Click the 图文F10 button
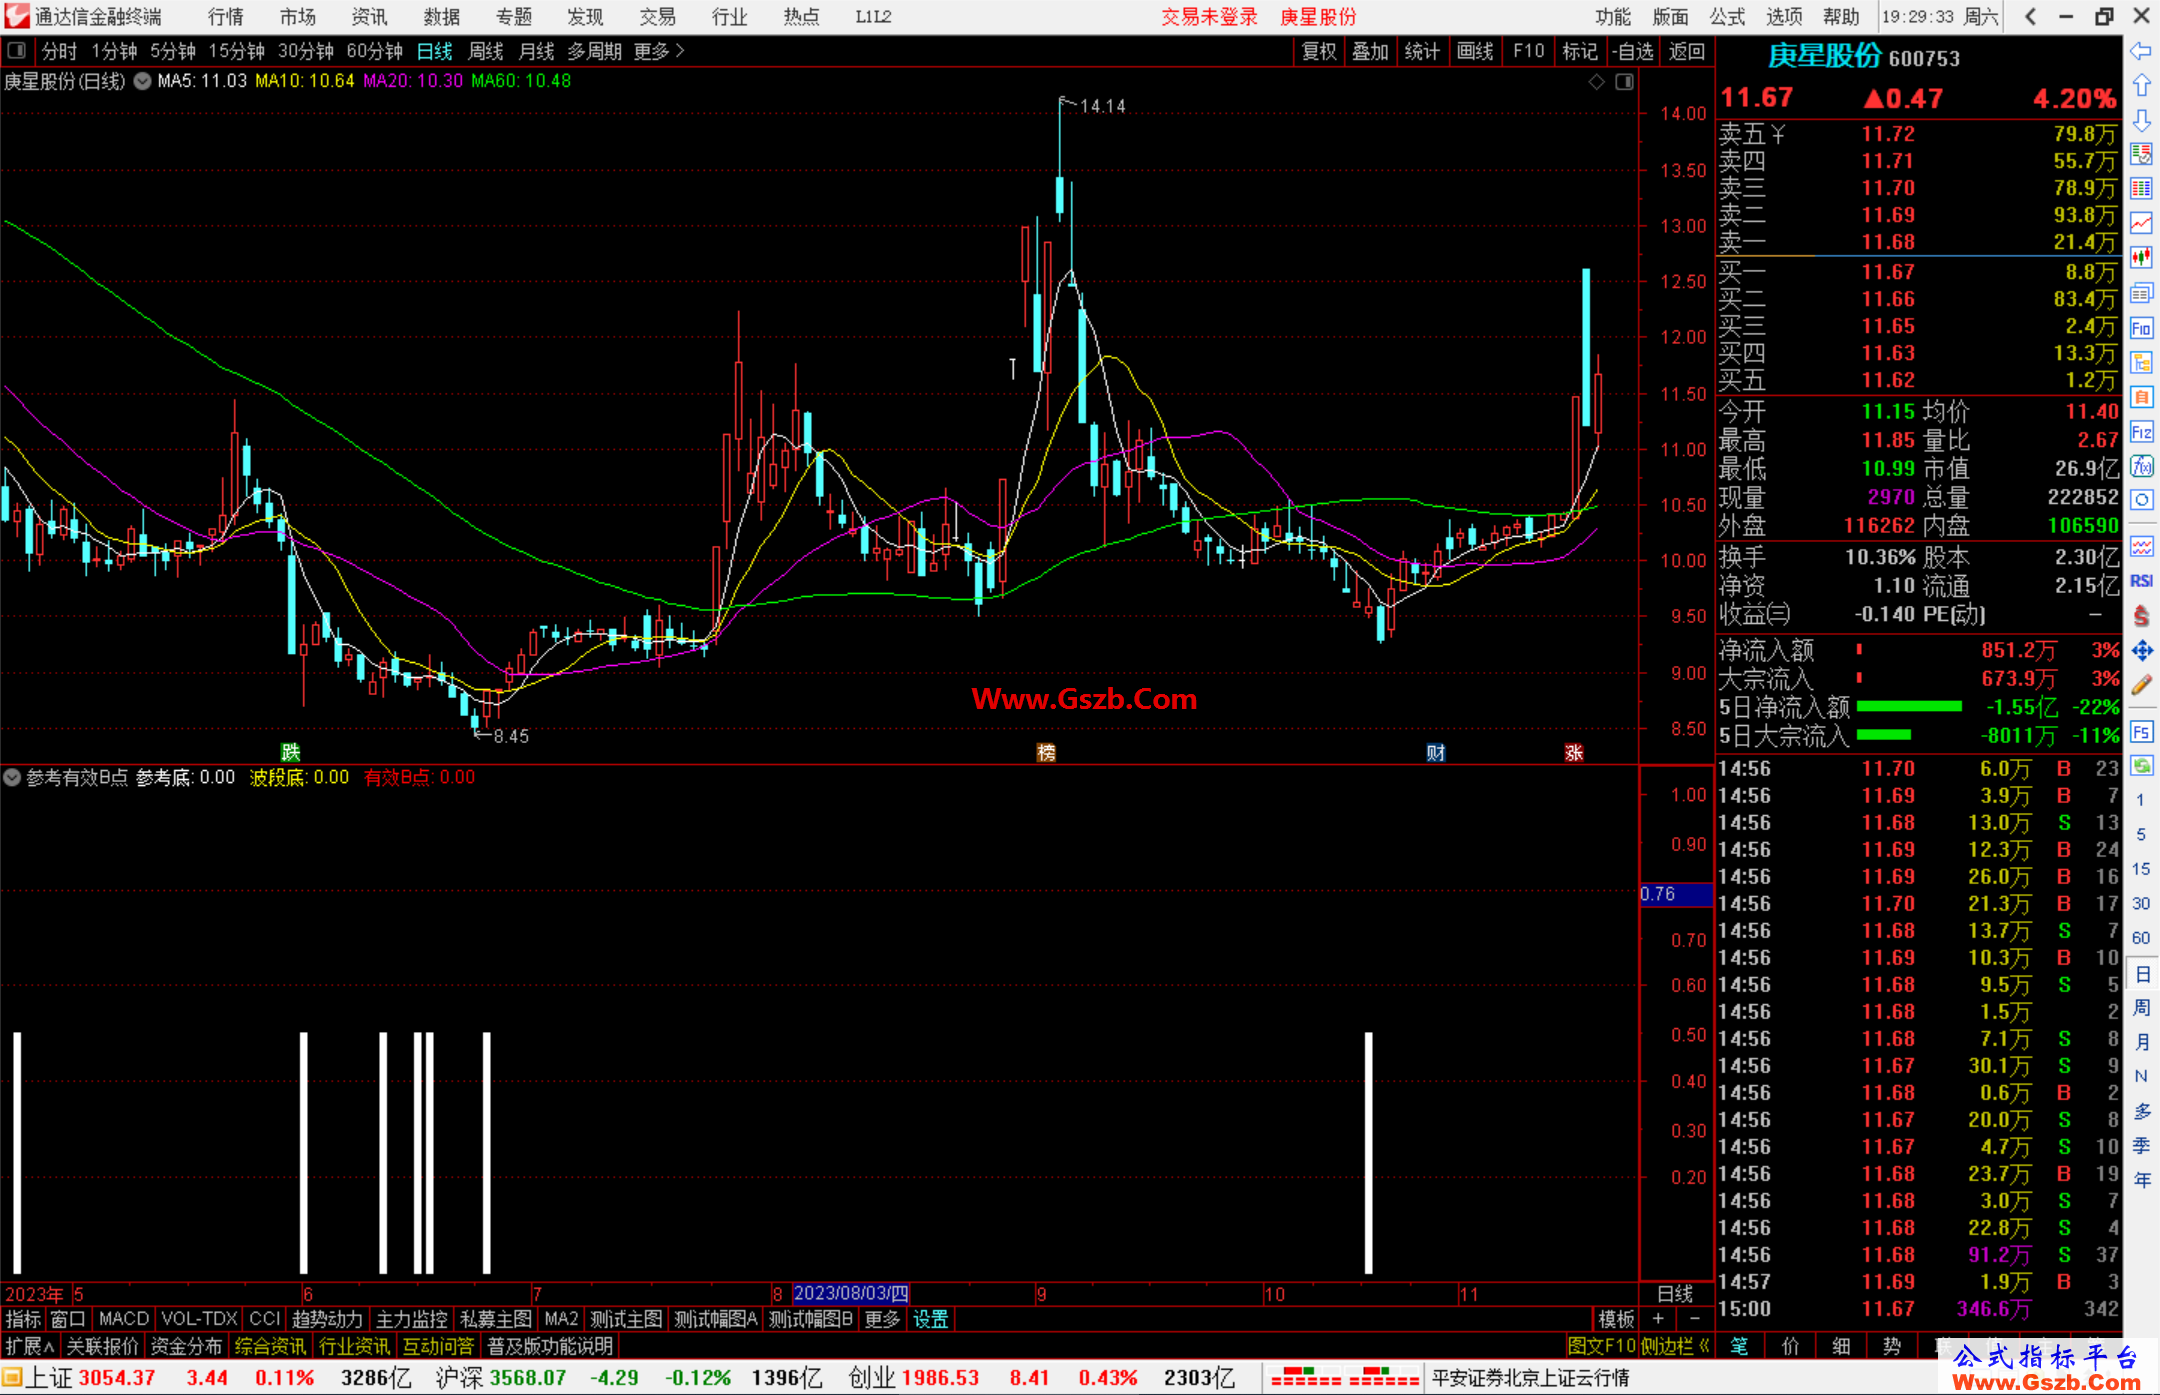Image resolution: width=2160 pixels, height=1395 pixels. pyautogui.click(x=1602, y=1346)
